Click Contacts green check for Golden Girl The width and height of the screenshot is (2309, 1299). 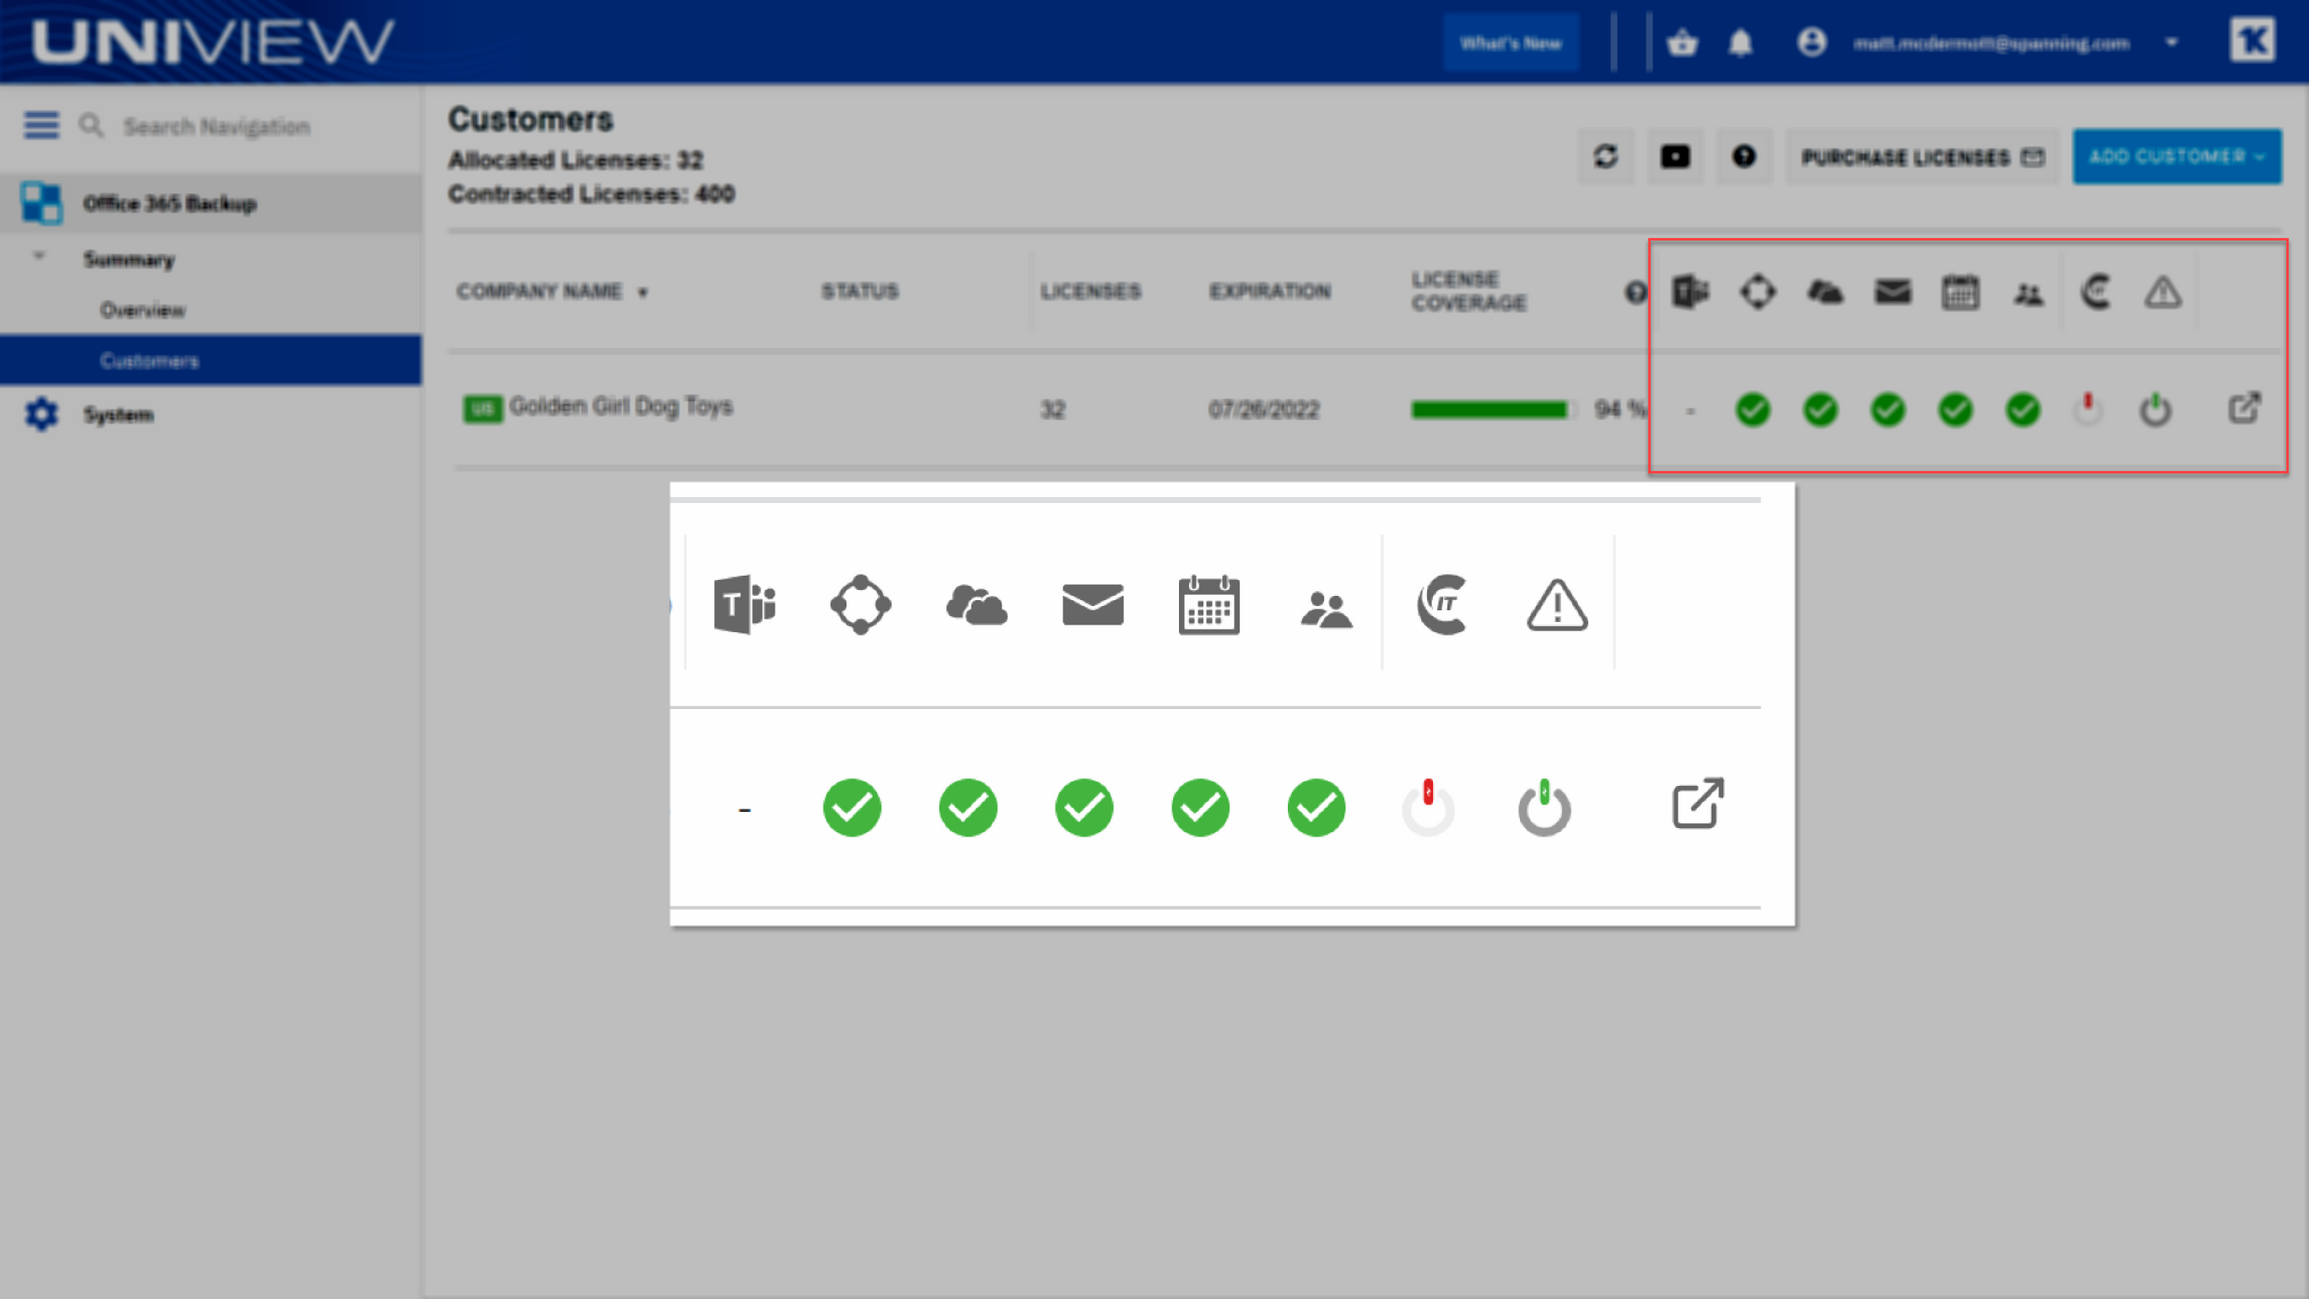[2023, 410]
